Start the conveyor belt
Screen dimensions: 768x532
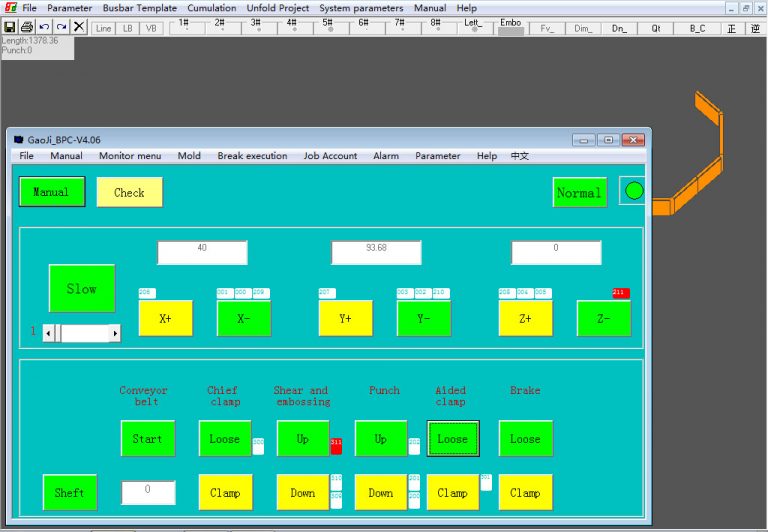147,439
